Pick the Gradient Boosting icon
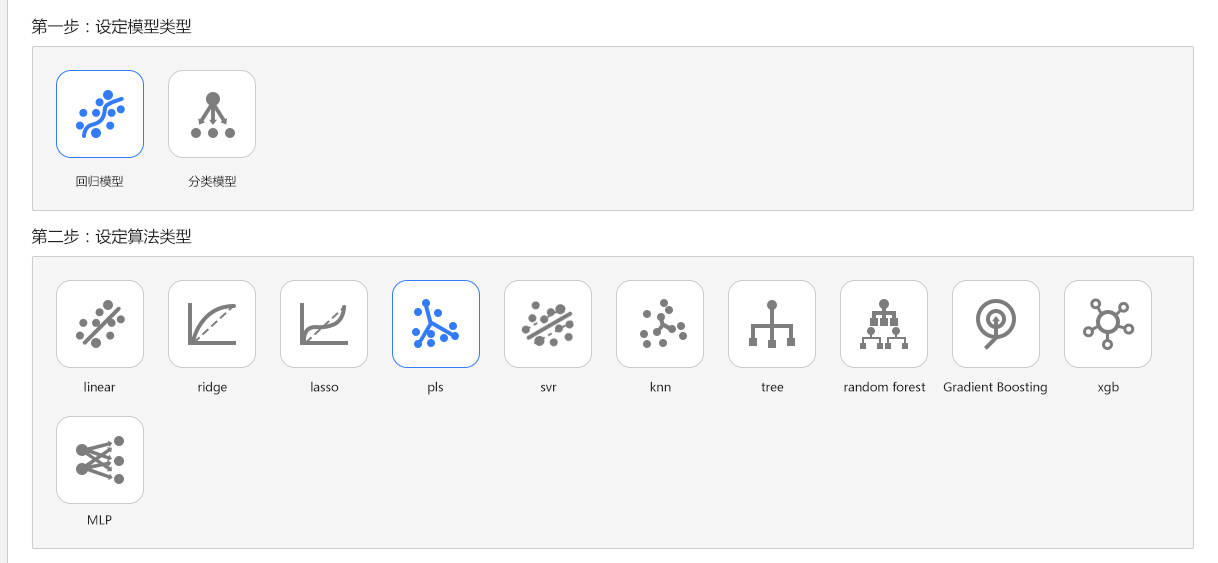The width and height of the screenshot is (1218, 563). (x=996, y=324)
